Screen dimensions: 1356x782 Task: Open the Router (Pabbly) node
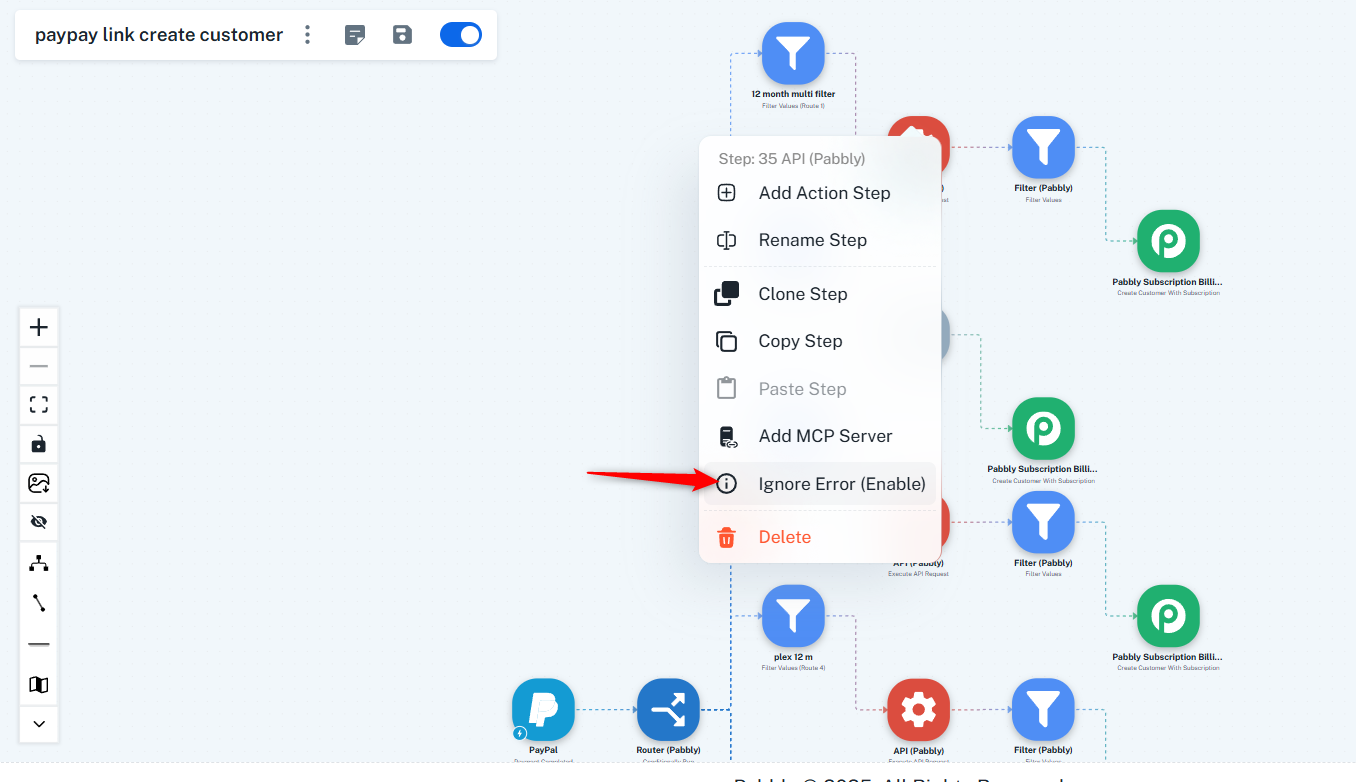click(668, 710)
